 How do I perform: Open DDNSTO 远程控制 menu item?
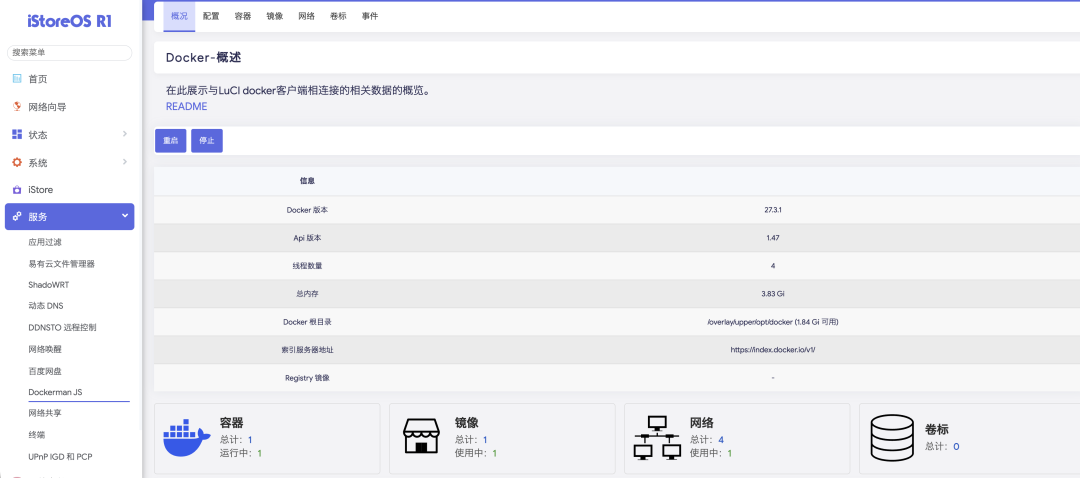62,327
